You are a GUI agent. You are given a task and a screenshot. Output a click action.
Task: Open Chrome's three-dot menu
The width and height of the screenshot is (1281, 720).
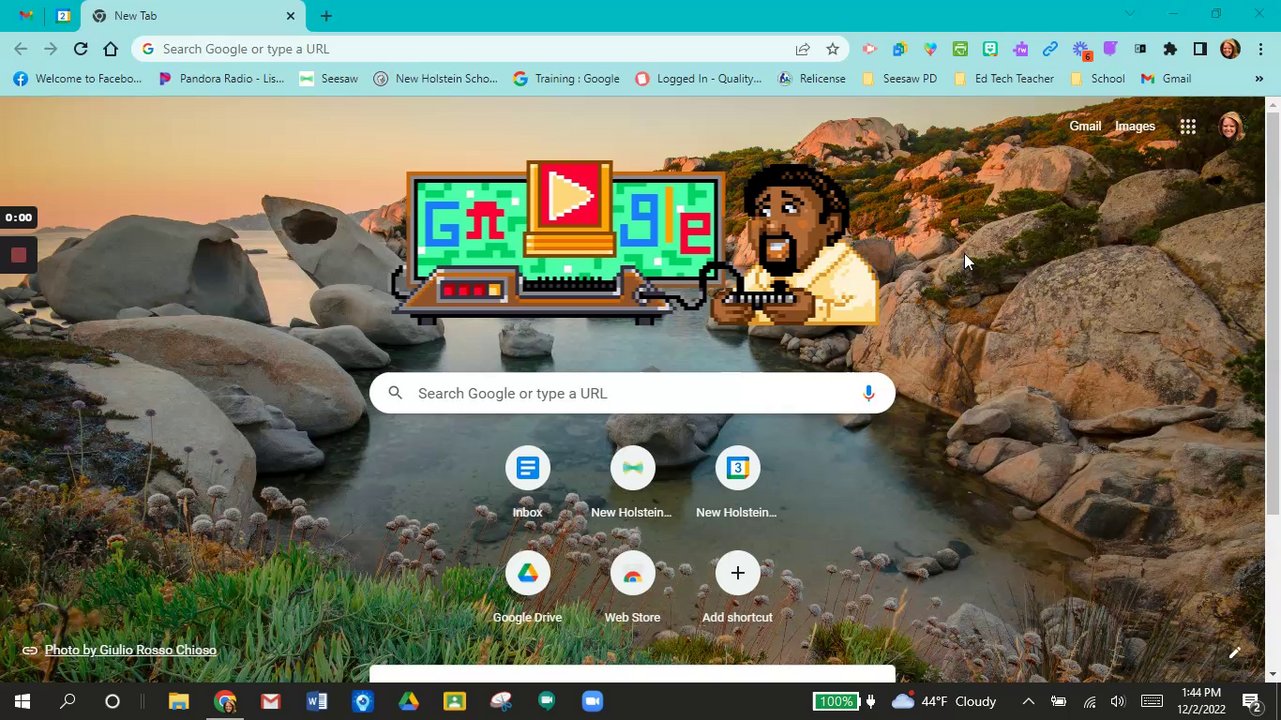pos(1261,49)
